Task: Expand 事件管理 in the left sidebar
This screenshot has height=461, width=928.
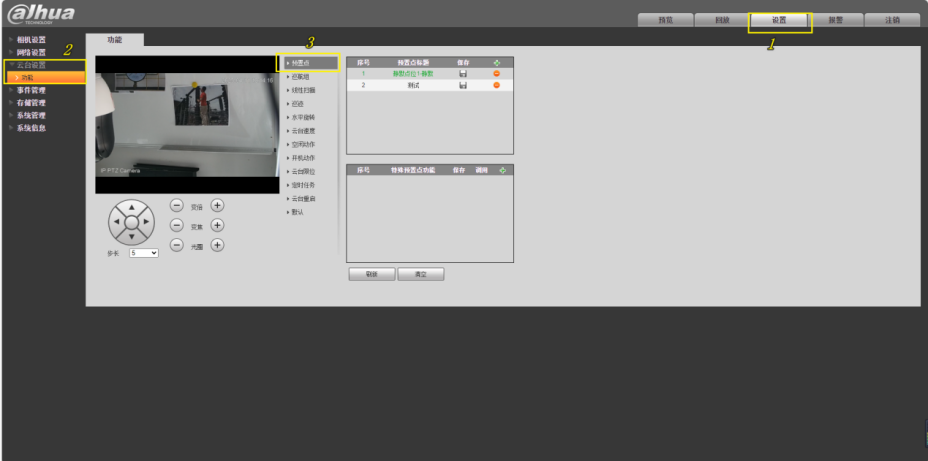Action: click(x=30, y=90)
